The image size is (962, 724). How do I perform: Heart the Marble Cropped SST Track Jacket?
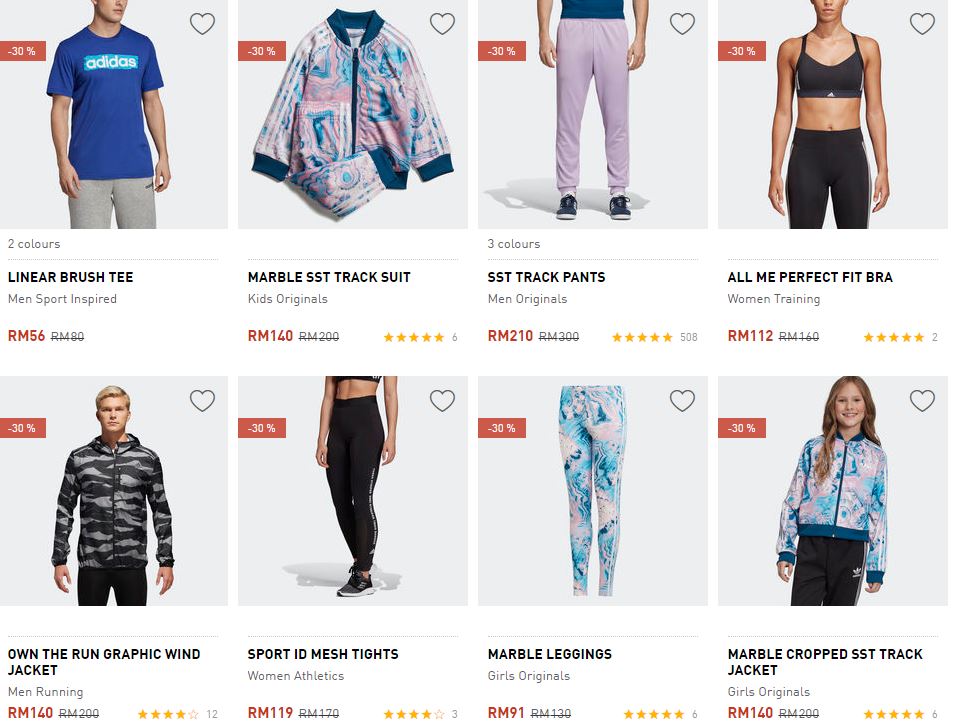click(x=922, y=401)
